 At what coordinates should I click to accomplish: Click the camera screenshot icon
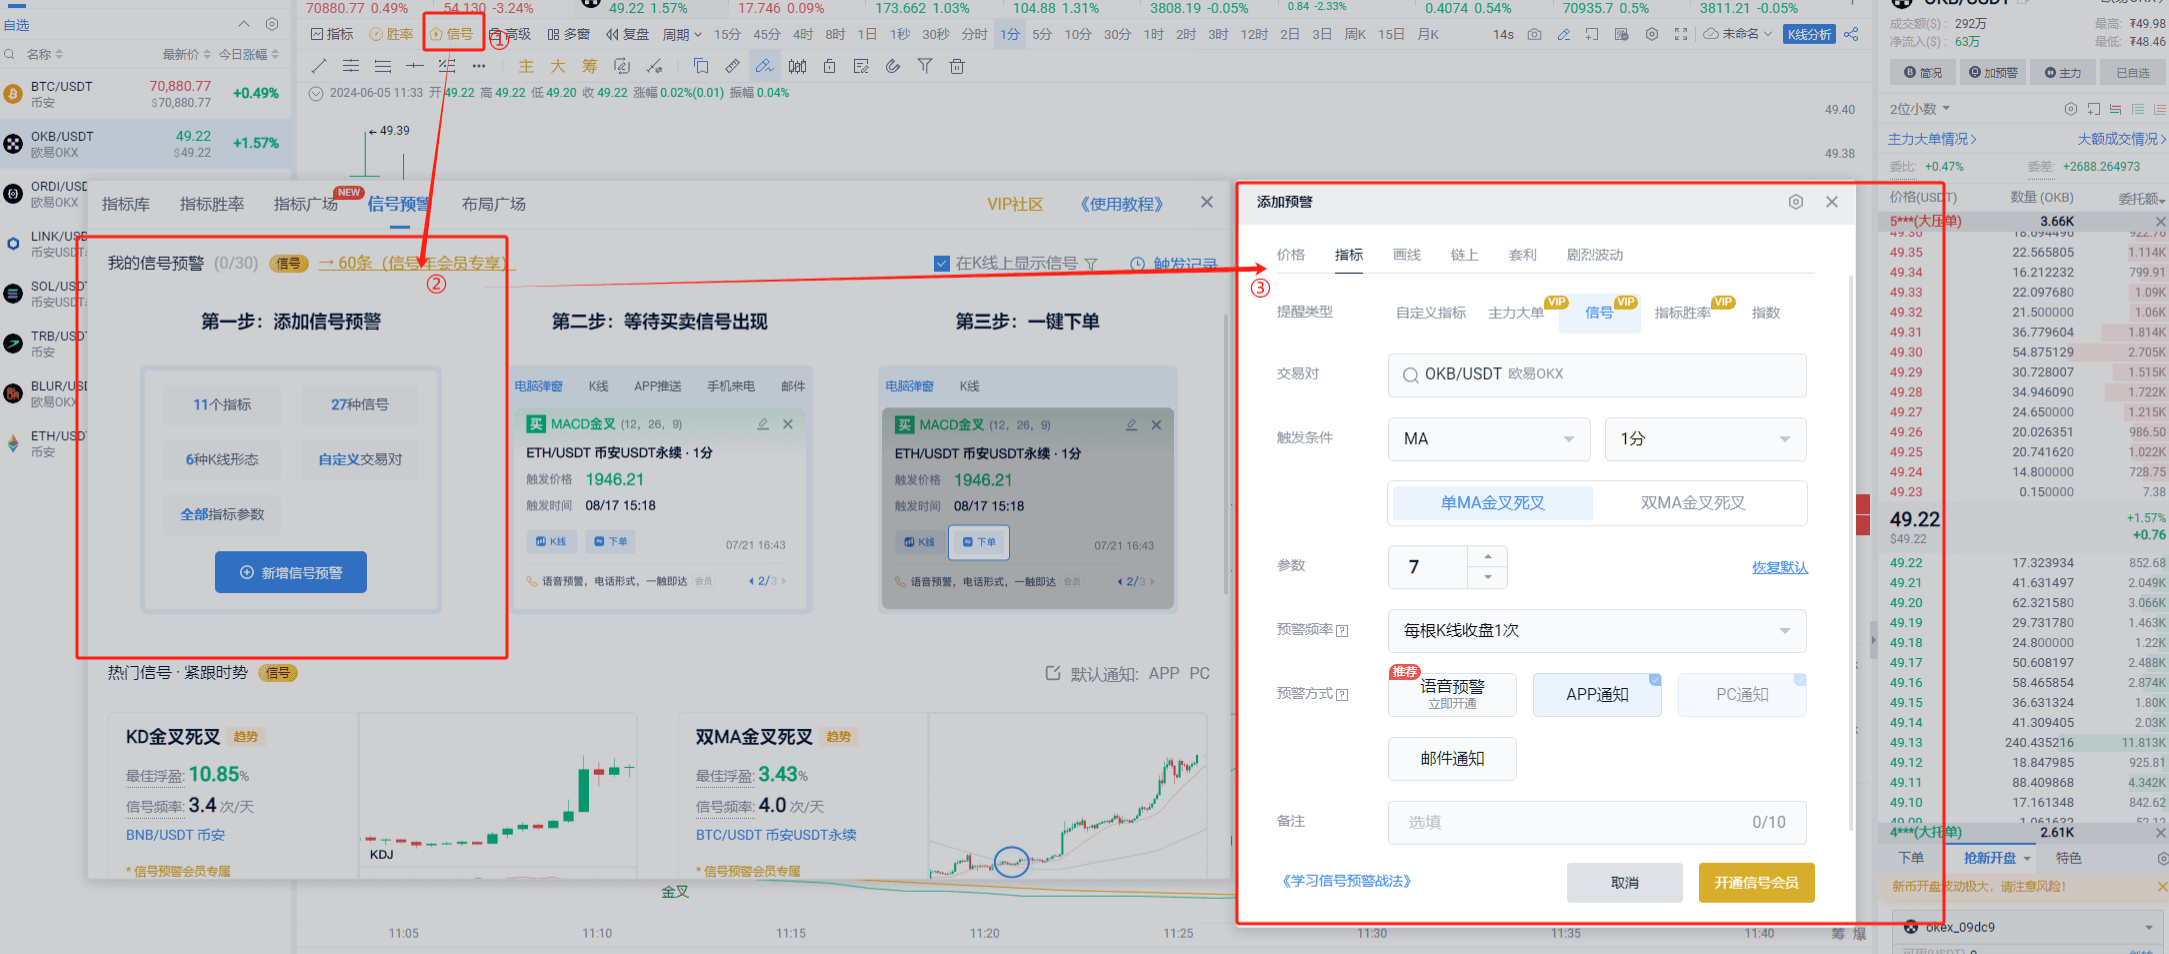[1534, 34]
